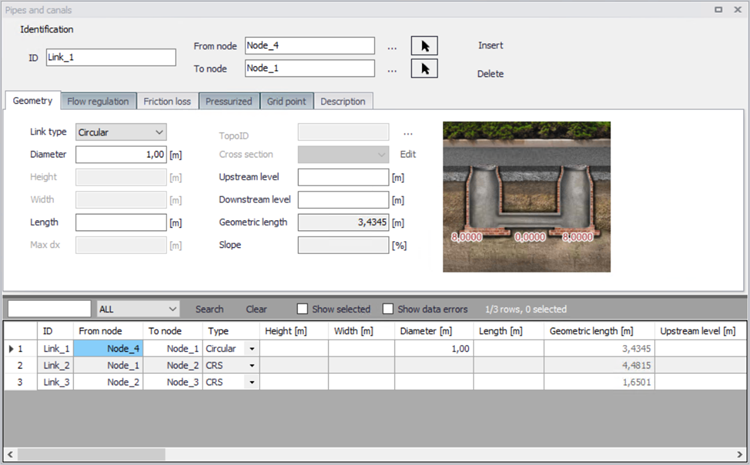Click the scrollbar left arrow
The image size is (750, 465).
pyautogui.click(x=10, y=454)
